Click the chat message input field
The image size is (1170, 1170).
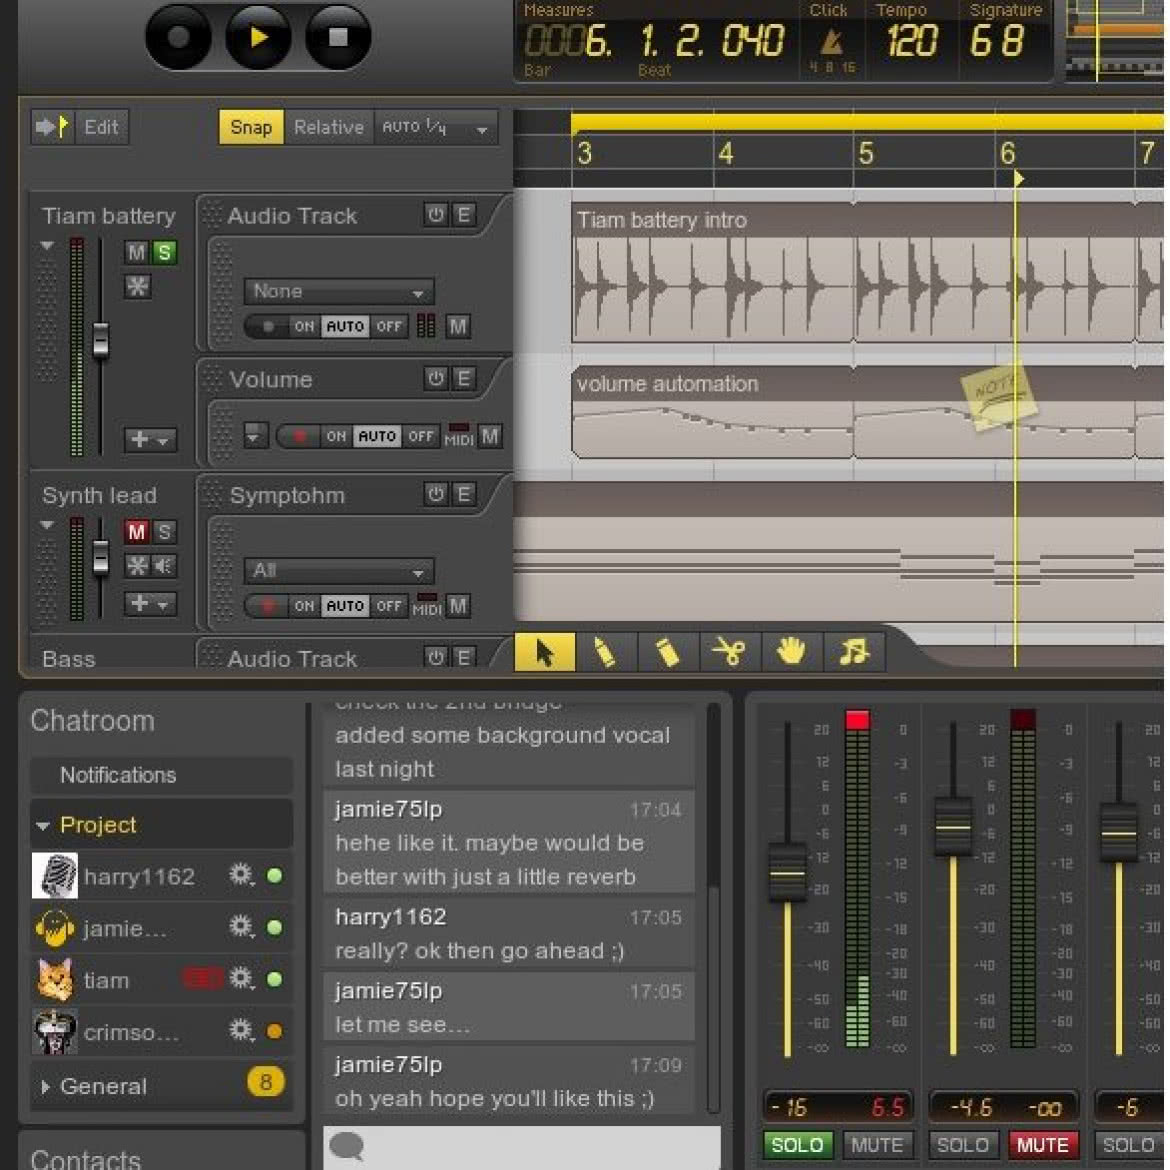coord(522,1147)
